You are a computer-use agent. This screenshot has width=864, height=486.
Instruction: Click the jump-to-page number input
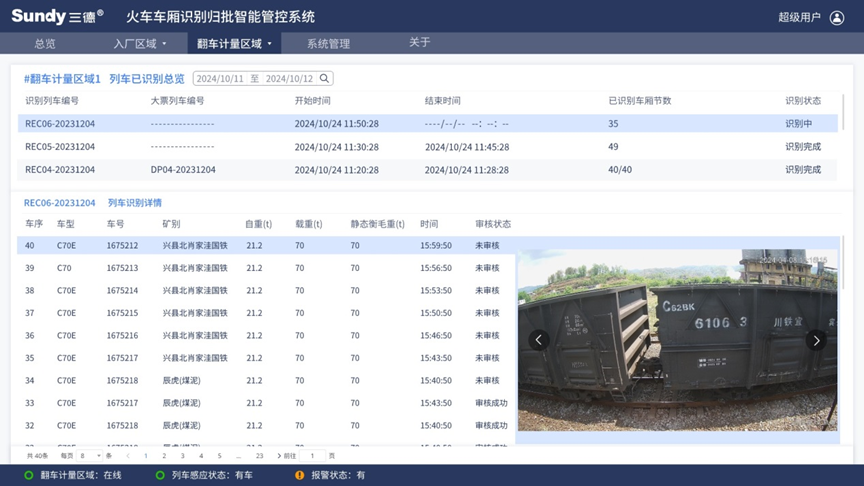[312, 456]
